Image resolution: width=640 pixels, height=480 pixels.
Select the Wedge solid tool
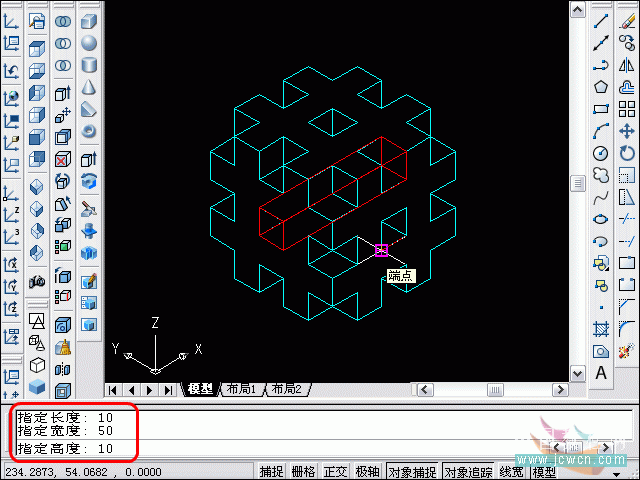click(89, 109)
